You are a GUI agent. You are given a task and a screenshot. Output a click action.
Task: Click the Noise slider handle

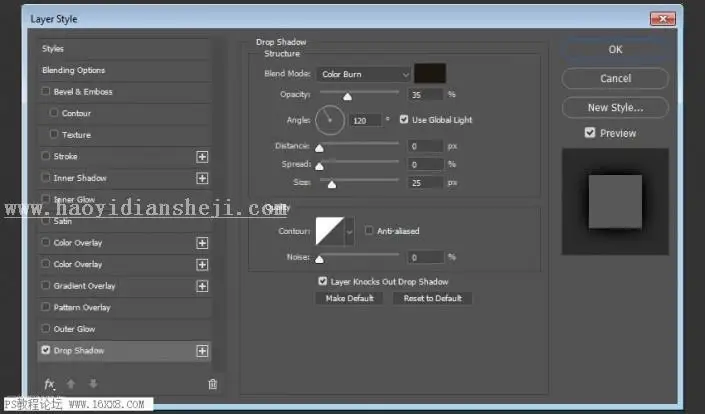pos(319,259)
